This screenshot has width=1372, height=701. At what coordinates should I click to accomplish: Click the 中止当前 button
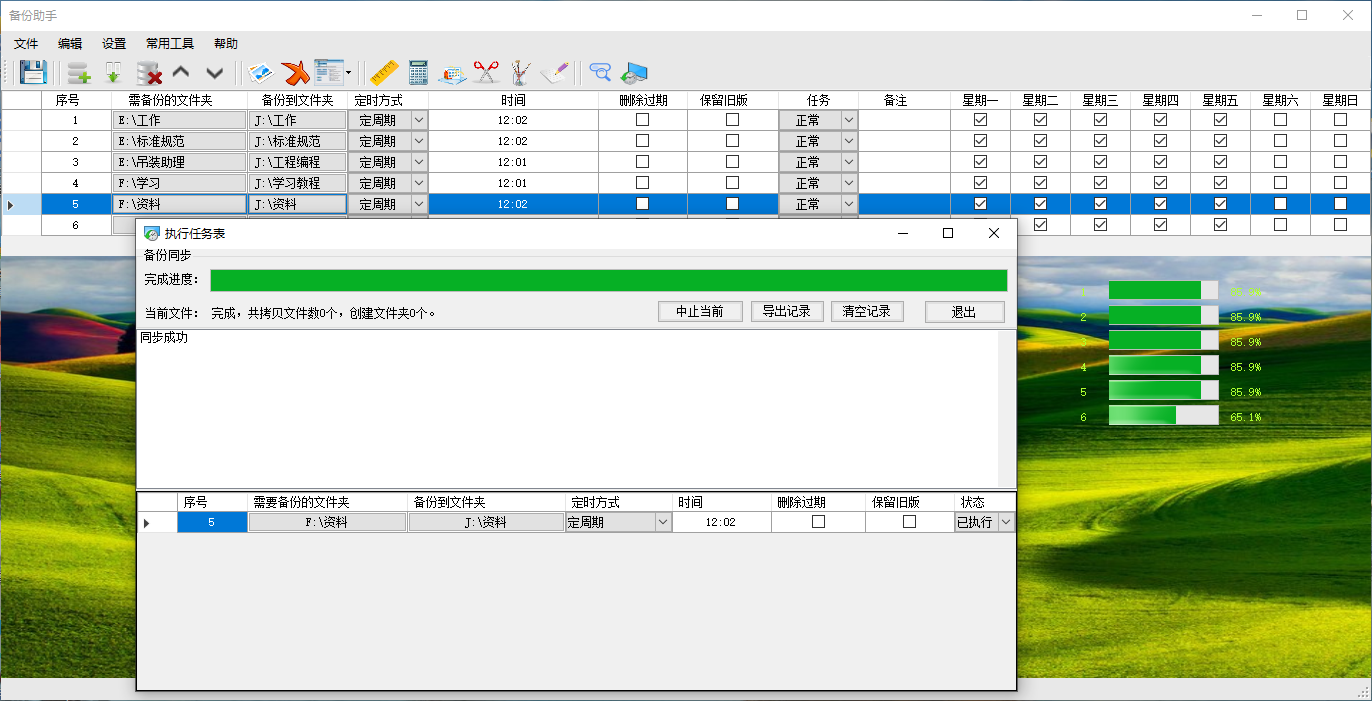point(700,311)
